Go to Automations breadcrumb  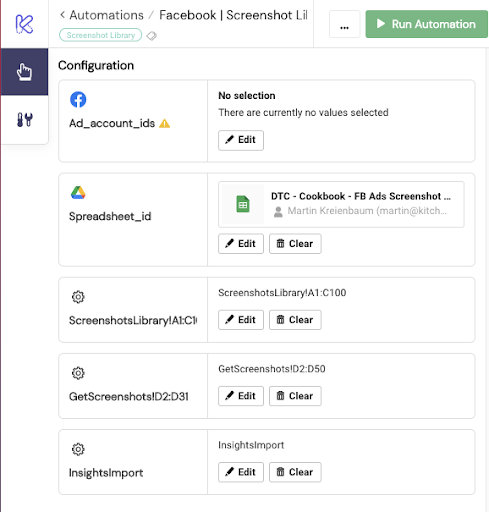(x=106, y=15)
